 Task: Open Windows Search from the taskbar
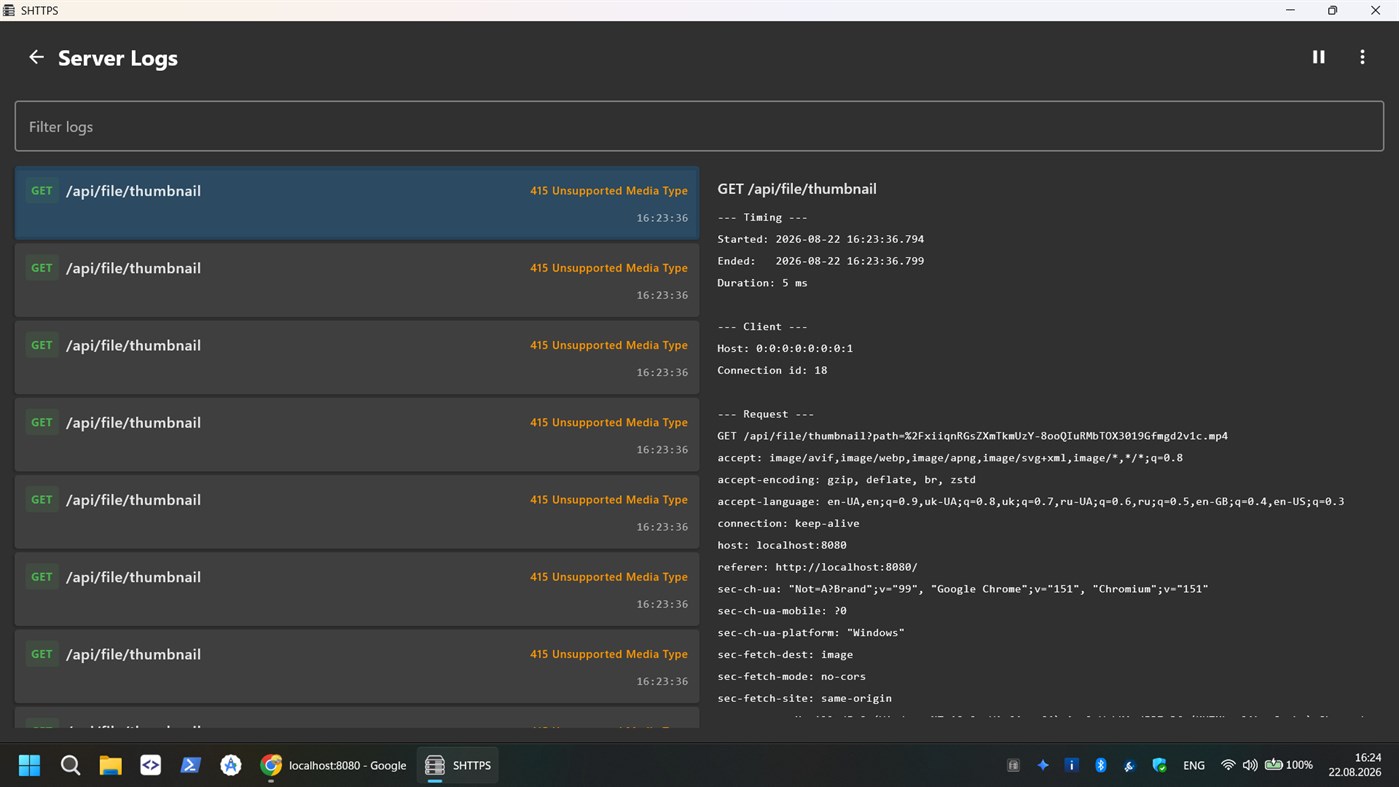coord(70,765)
